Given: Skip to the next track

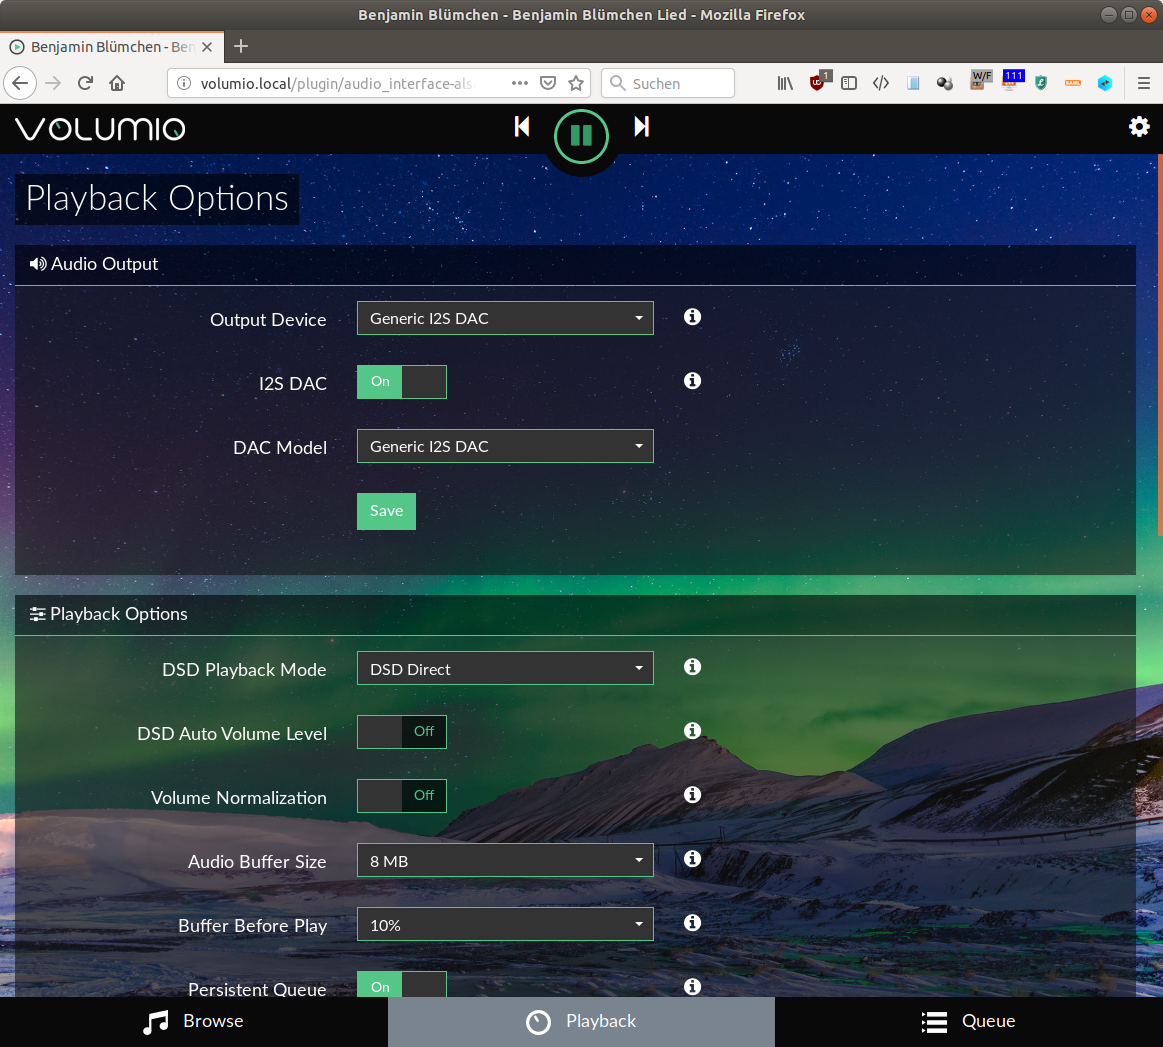Looking at the screenshot, I should pyautogui.click(x=642, y=127).
